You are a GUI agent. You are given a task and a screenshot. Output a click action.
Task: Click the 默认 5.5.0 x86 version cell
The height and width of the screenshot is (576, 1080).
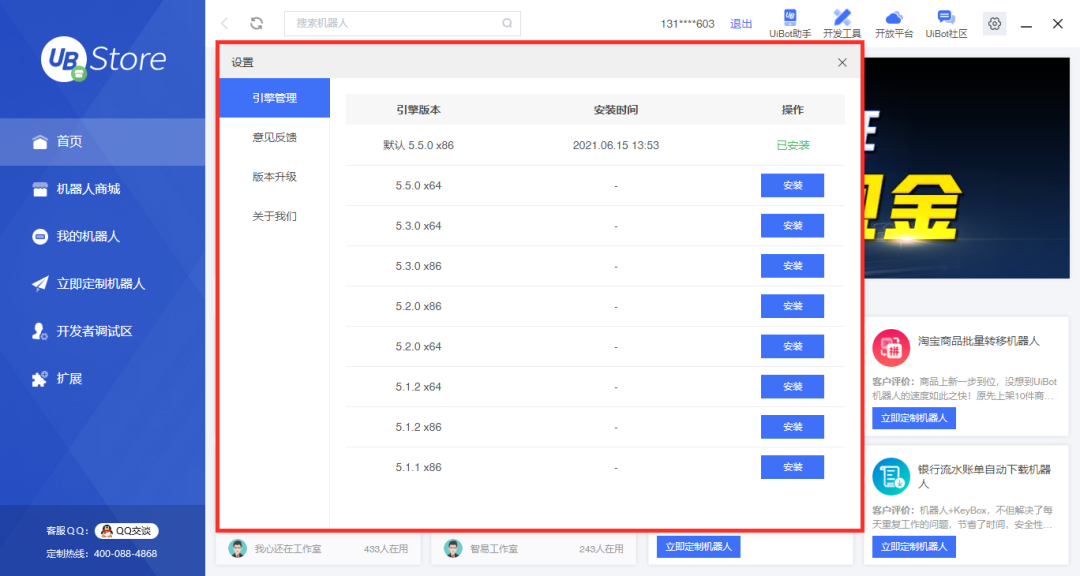point(418,145)
